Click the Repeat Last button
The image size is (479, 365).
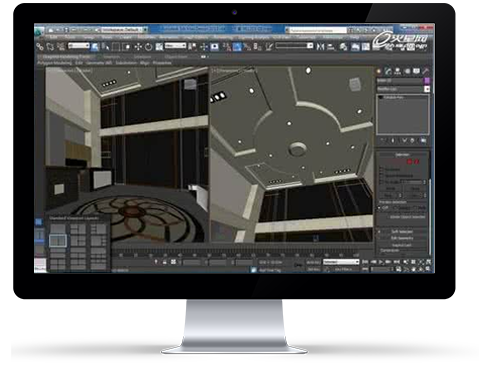(402, 245)
